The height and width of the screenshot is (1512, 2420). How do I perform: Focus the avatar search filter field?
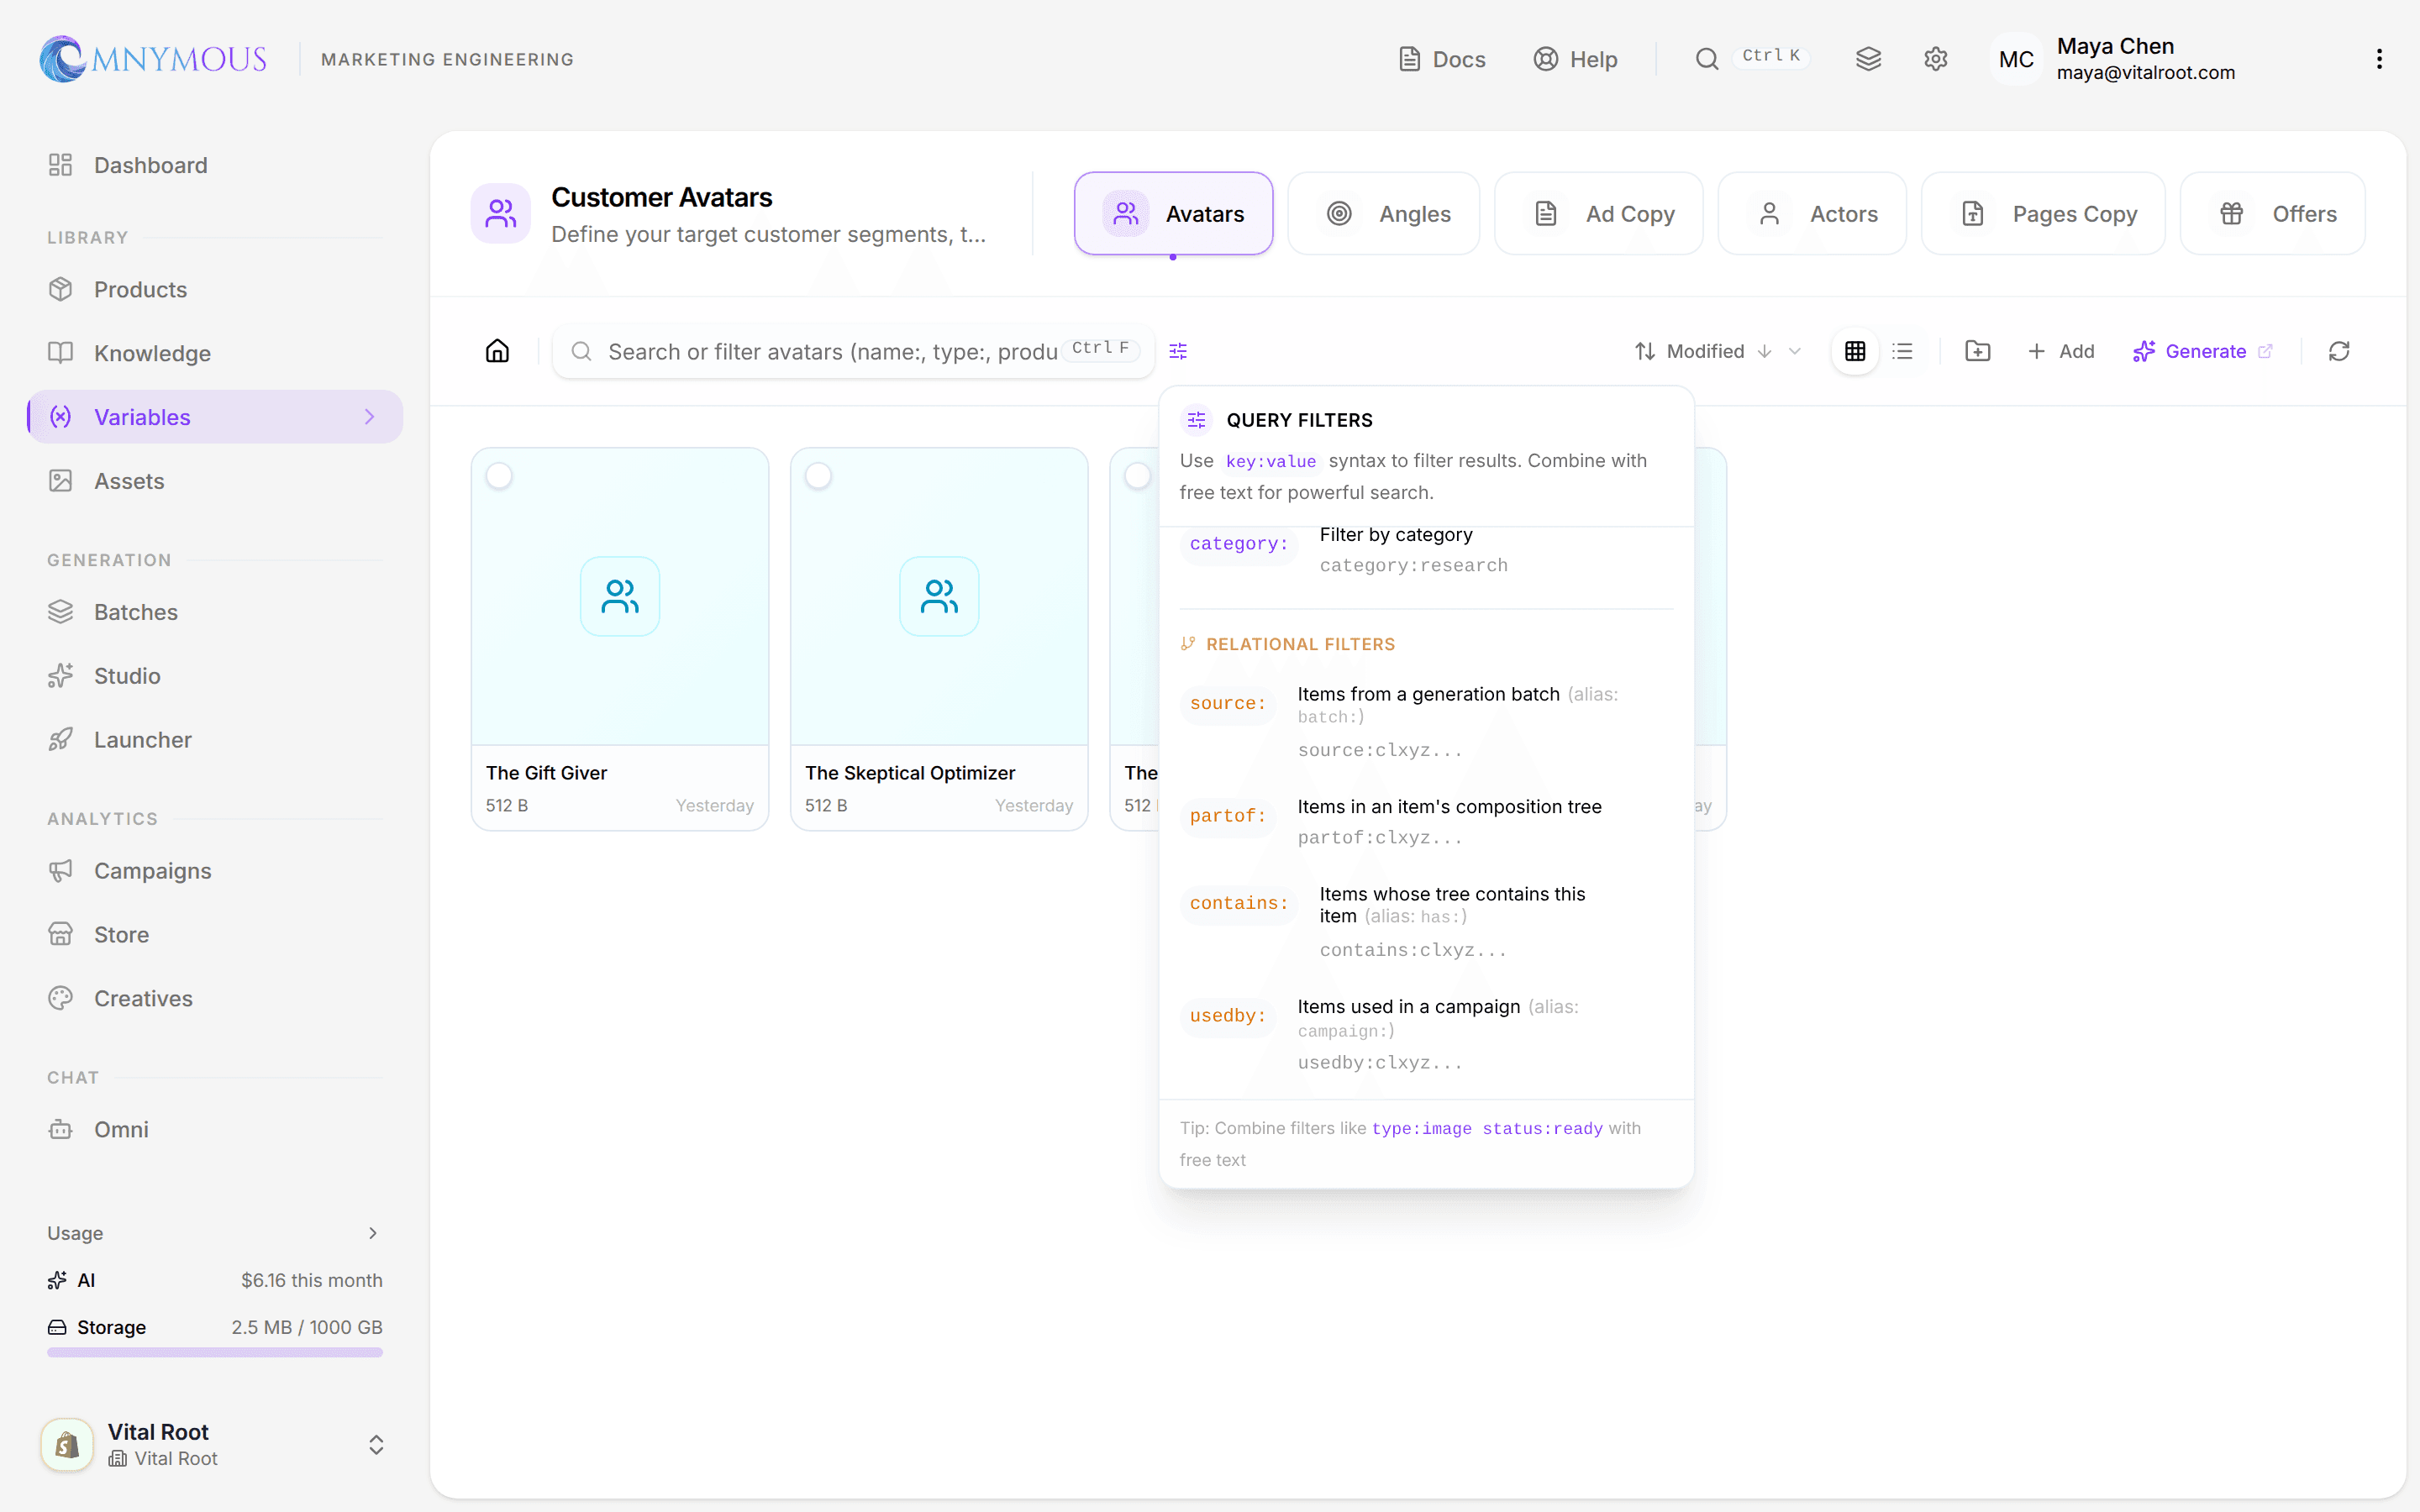coord(853,351)
